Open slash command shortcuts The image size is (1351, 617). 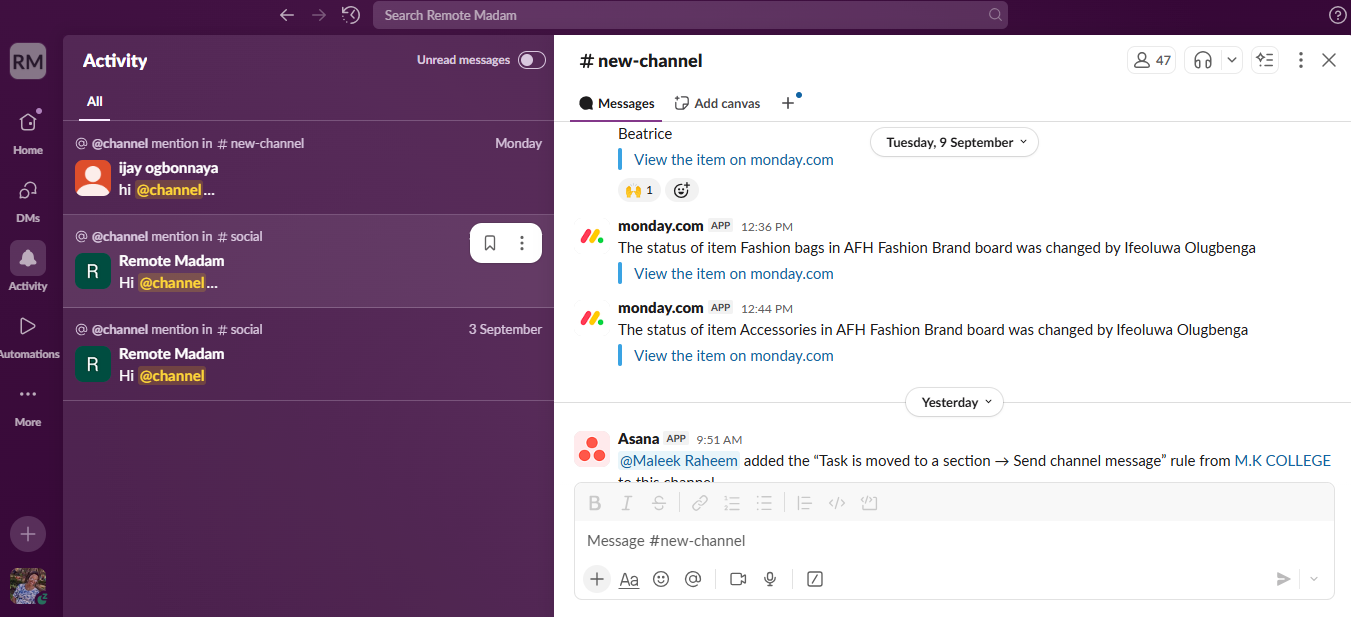(815, 579)
